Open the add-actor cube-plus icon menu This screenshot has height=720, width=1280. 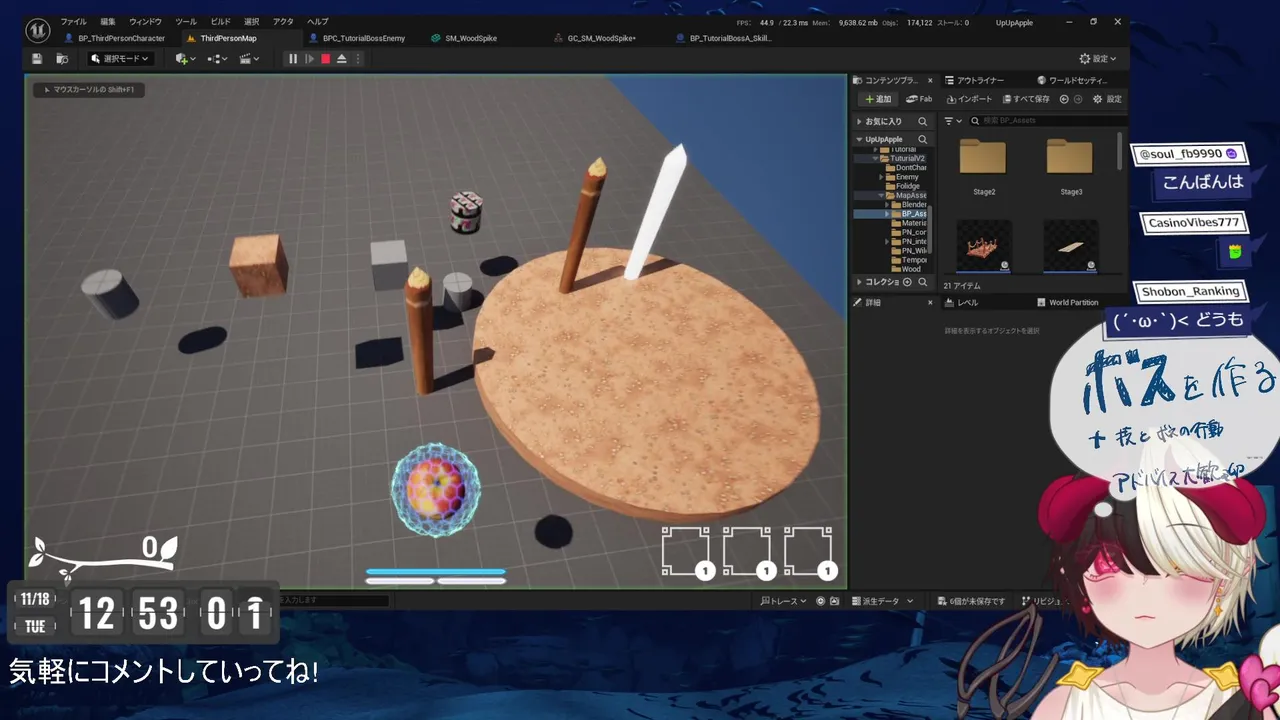coord(183,59)
